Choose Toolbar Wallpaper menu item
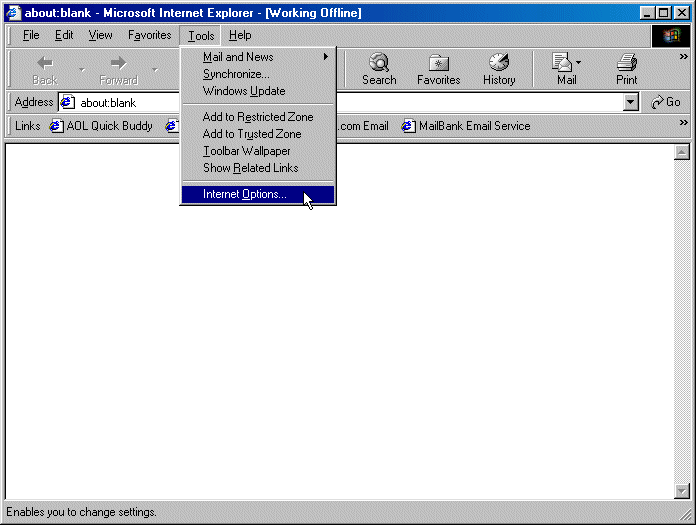The height and width of the screenshot is (525, 696). coord(258,151)
